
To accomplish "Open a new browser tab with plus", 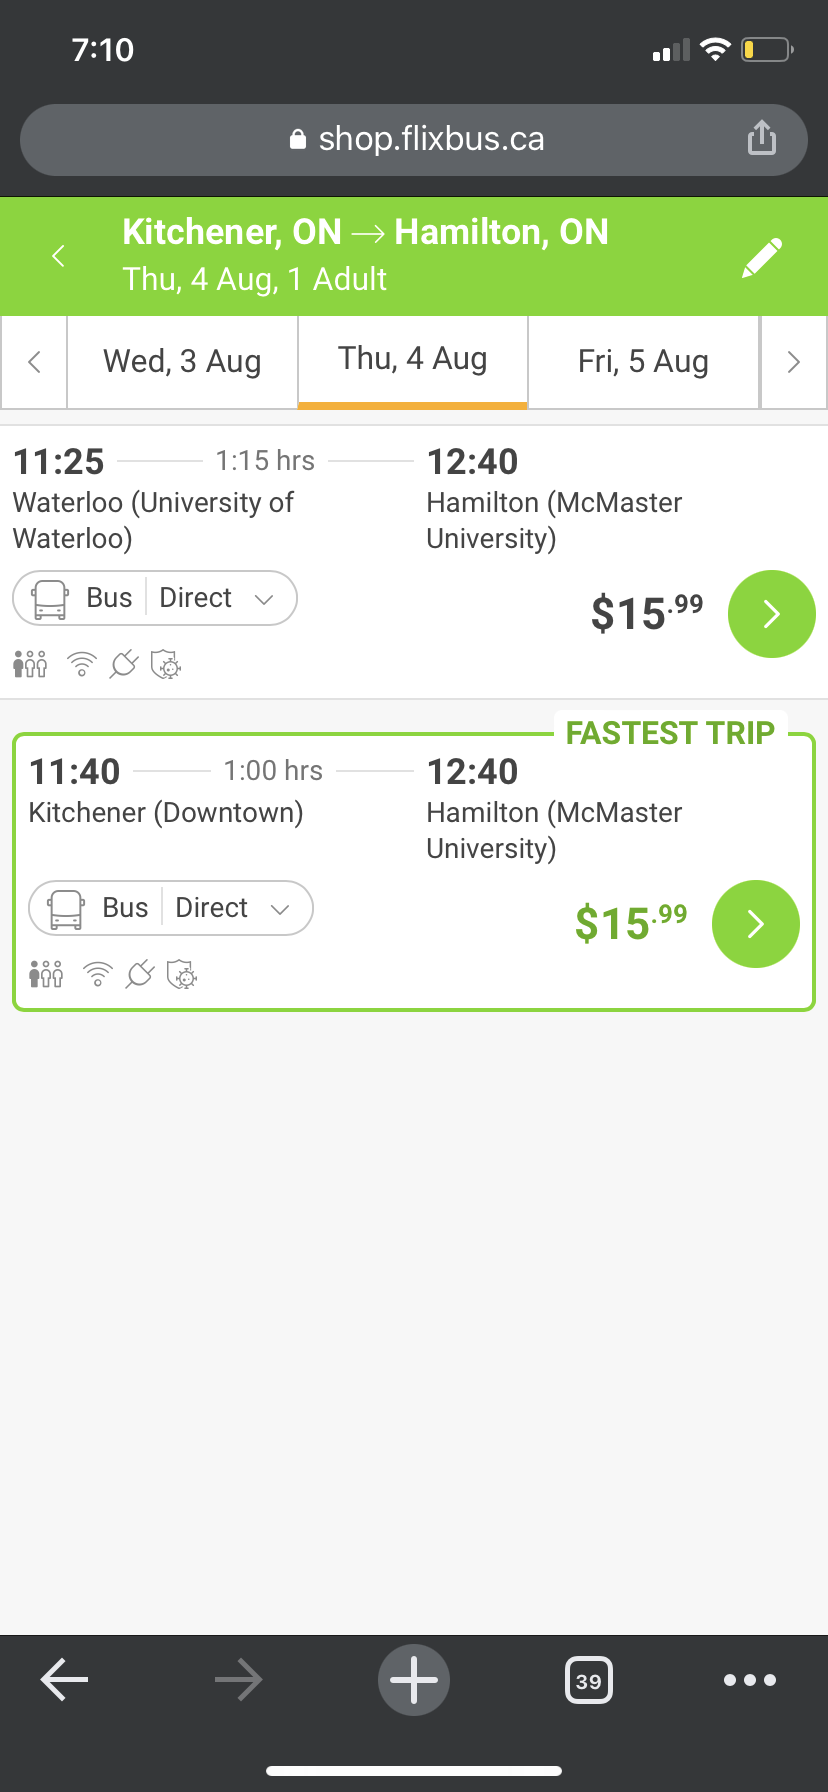I will click(414, 1680).
